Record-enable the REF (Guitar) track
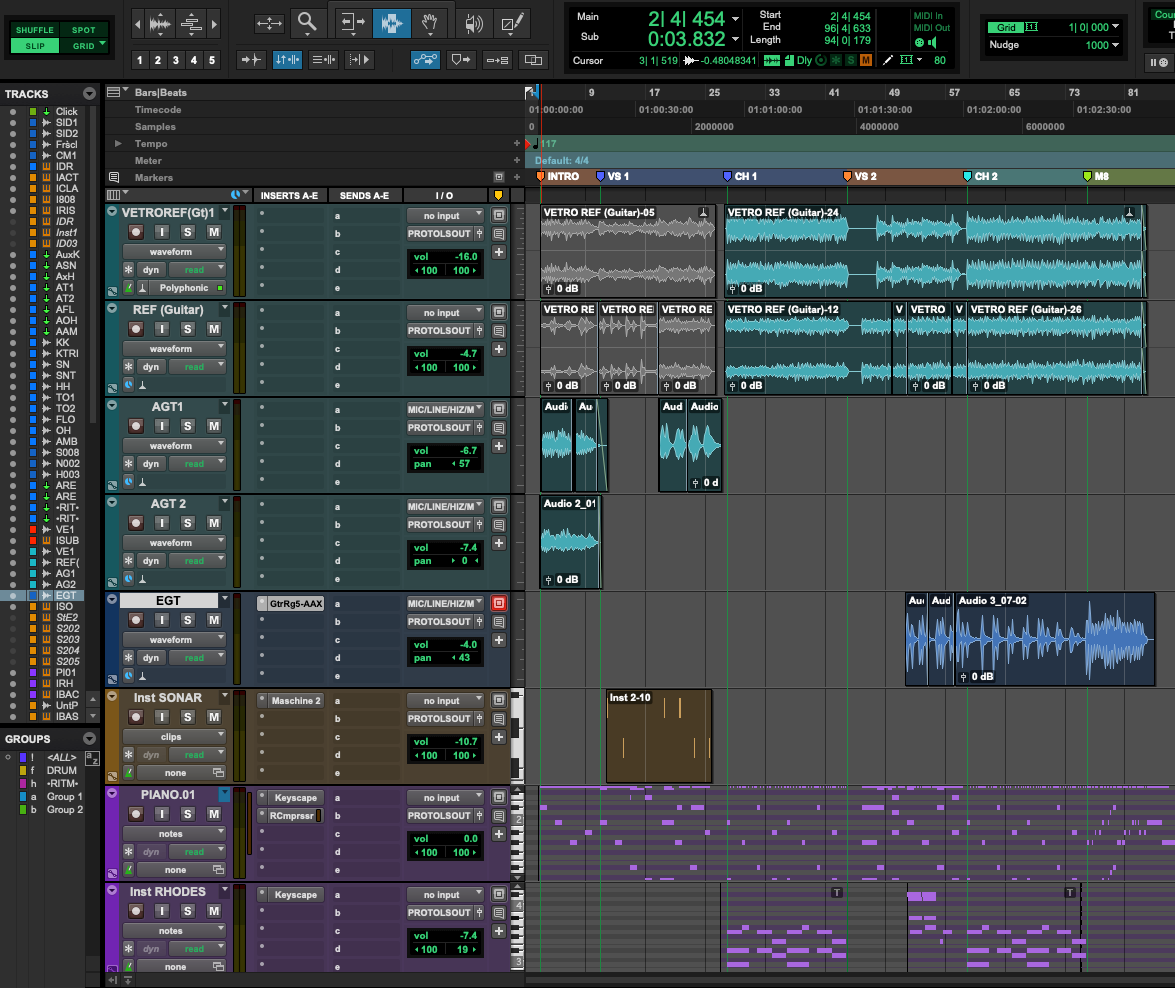This screenshot has width=1175, height=988. point(136,329)
